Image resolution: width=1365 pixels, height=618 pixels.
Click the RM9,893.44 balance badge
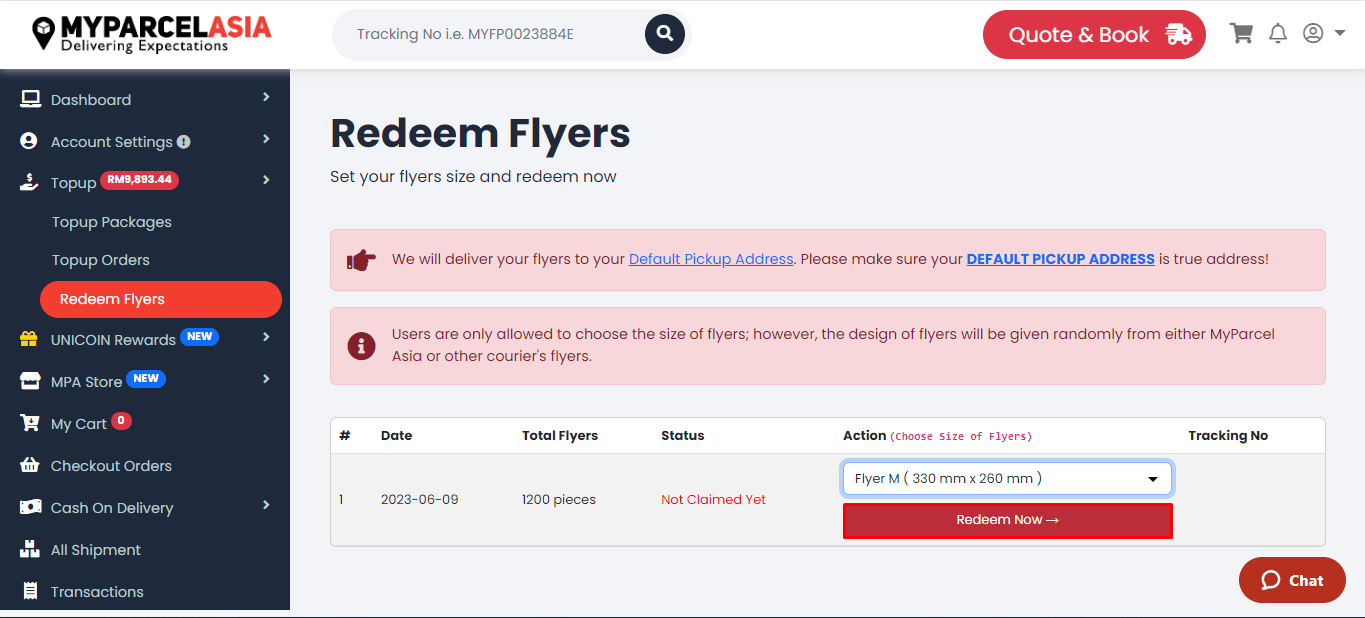pos(140,181)
